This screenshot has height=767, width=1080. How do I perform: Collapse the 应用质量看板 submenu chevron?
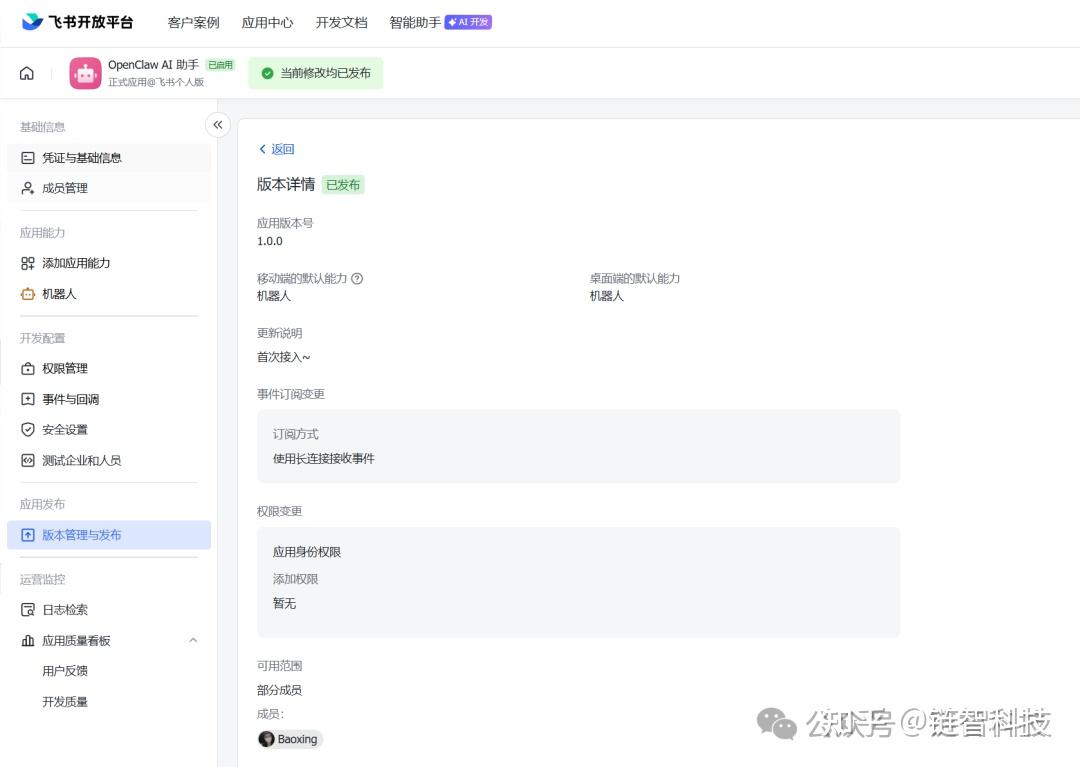pyautogui.click(x=193, y=640)
